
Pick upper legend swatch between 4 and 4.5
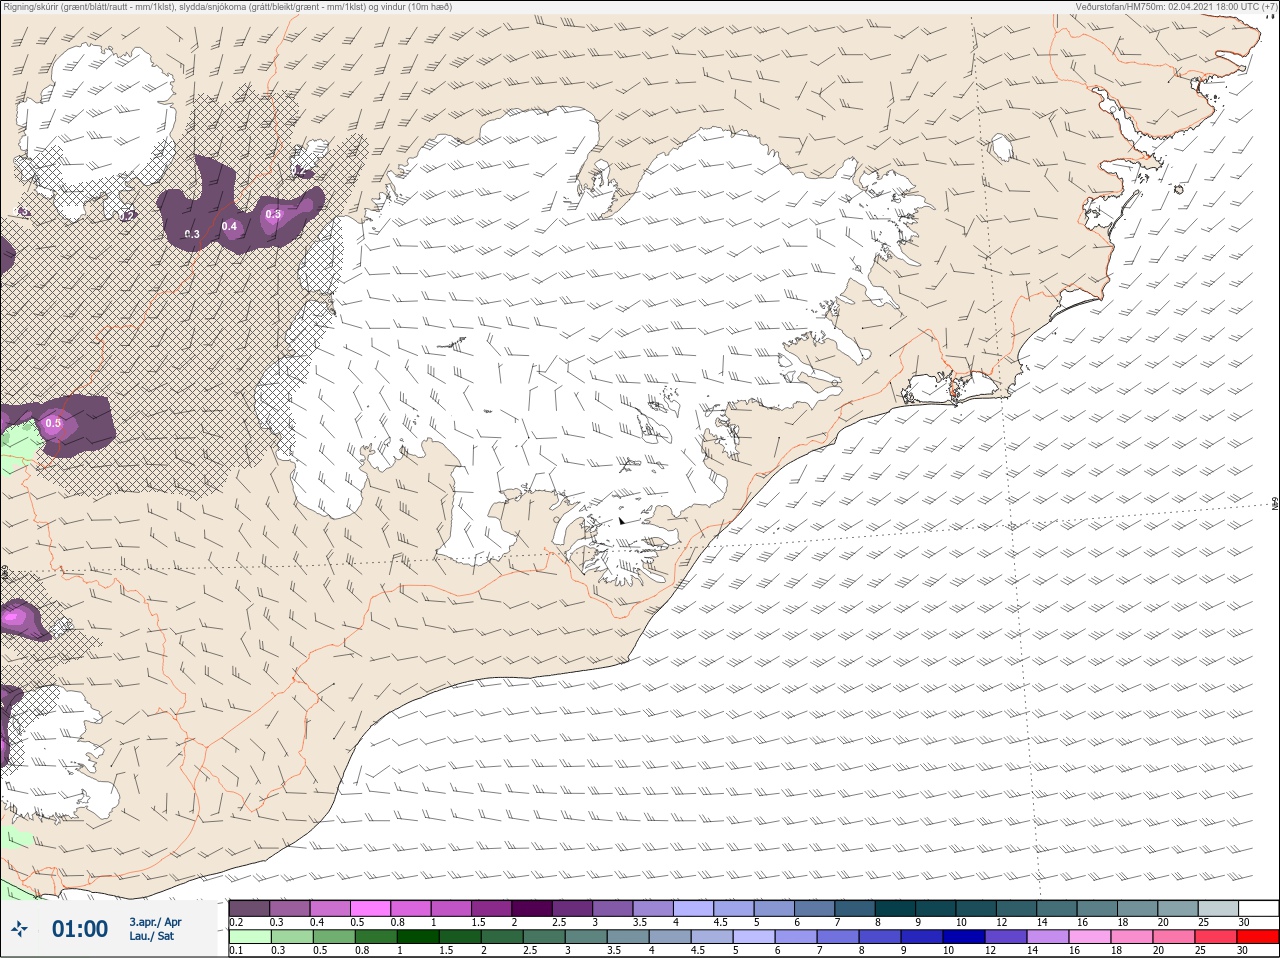(693, 908)
